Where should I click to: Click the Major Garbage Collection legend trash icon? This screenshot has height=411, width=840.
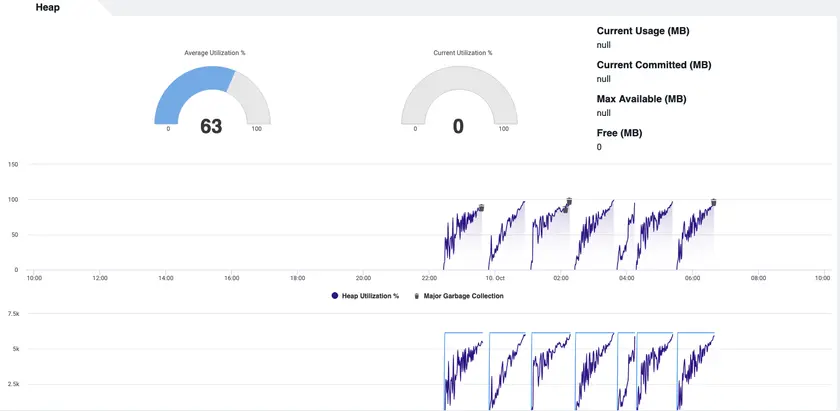click(x=417, y=296)
